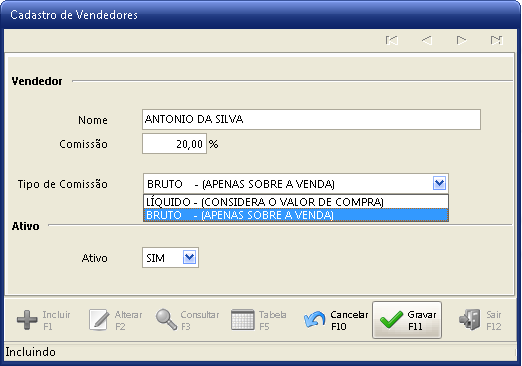Image resolution: width=522 pixels, height=366 pixels.
Task: Go to the last record
Action: click(x=496, y=40)
